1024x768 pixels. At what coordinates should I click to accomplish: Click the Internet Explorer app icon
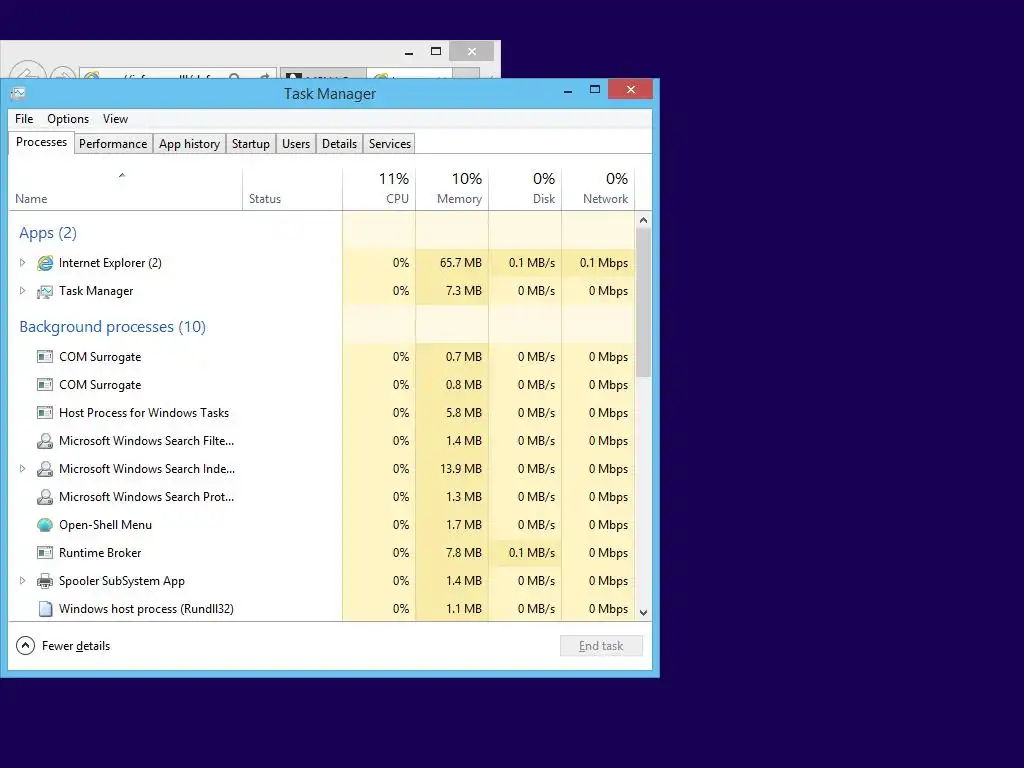point(45,263)
